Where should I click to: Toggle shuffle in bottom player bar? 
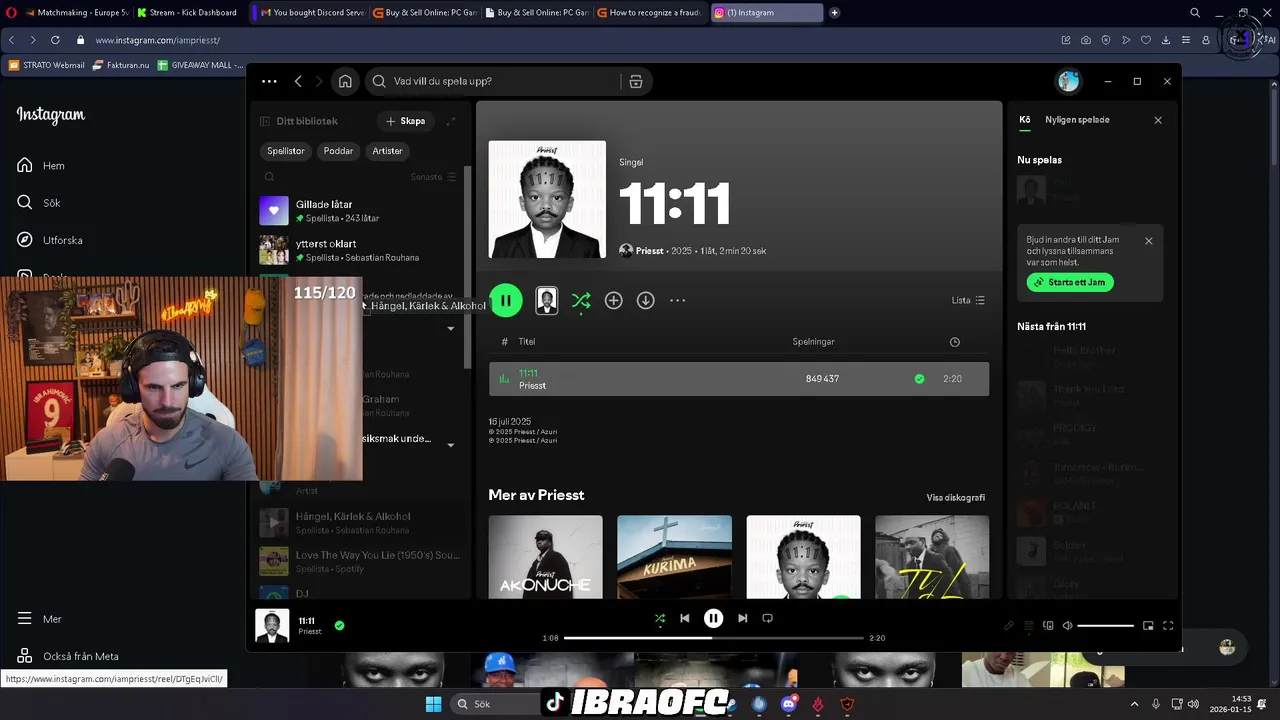tap(659, 618)
